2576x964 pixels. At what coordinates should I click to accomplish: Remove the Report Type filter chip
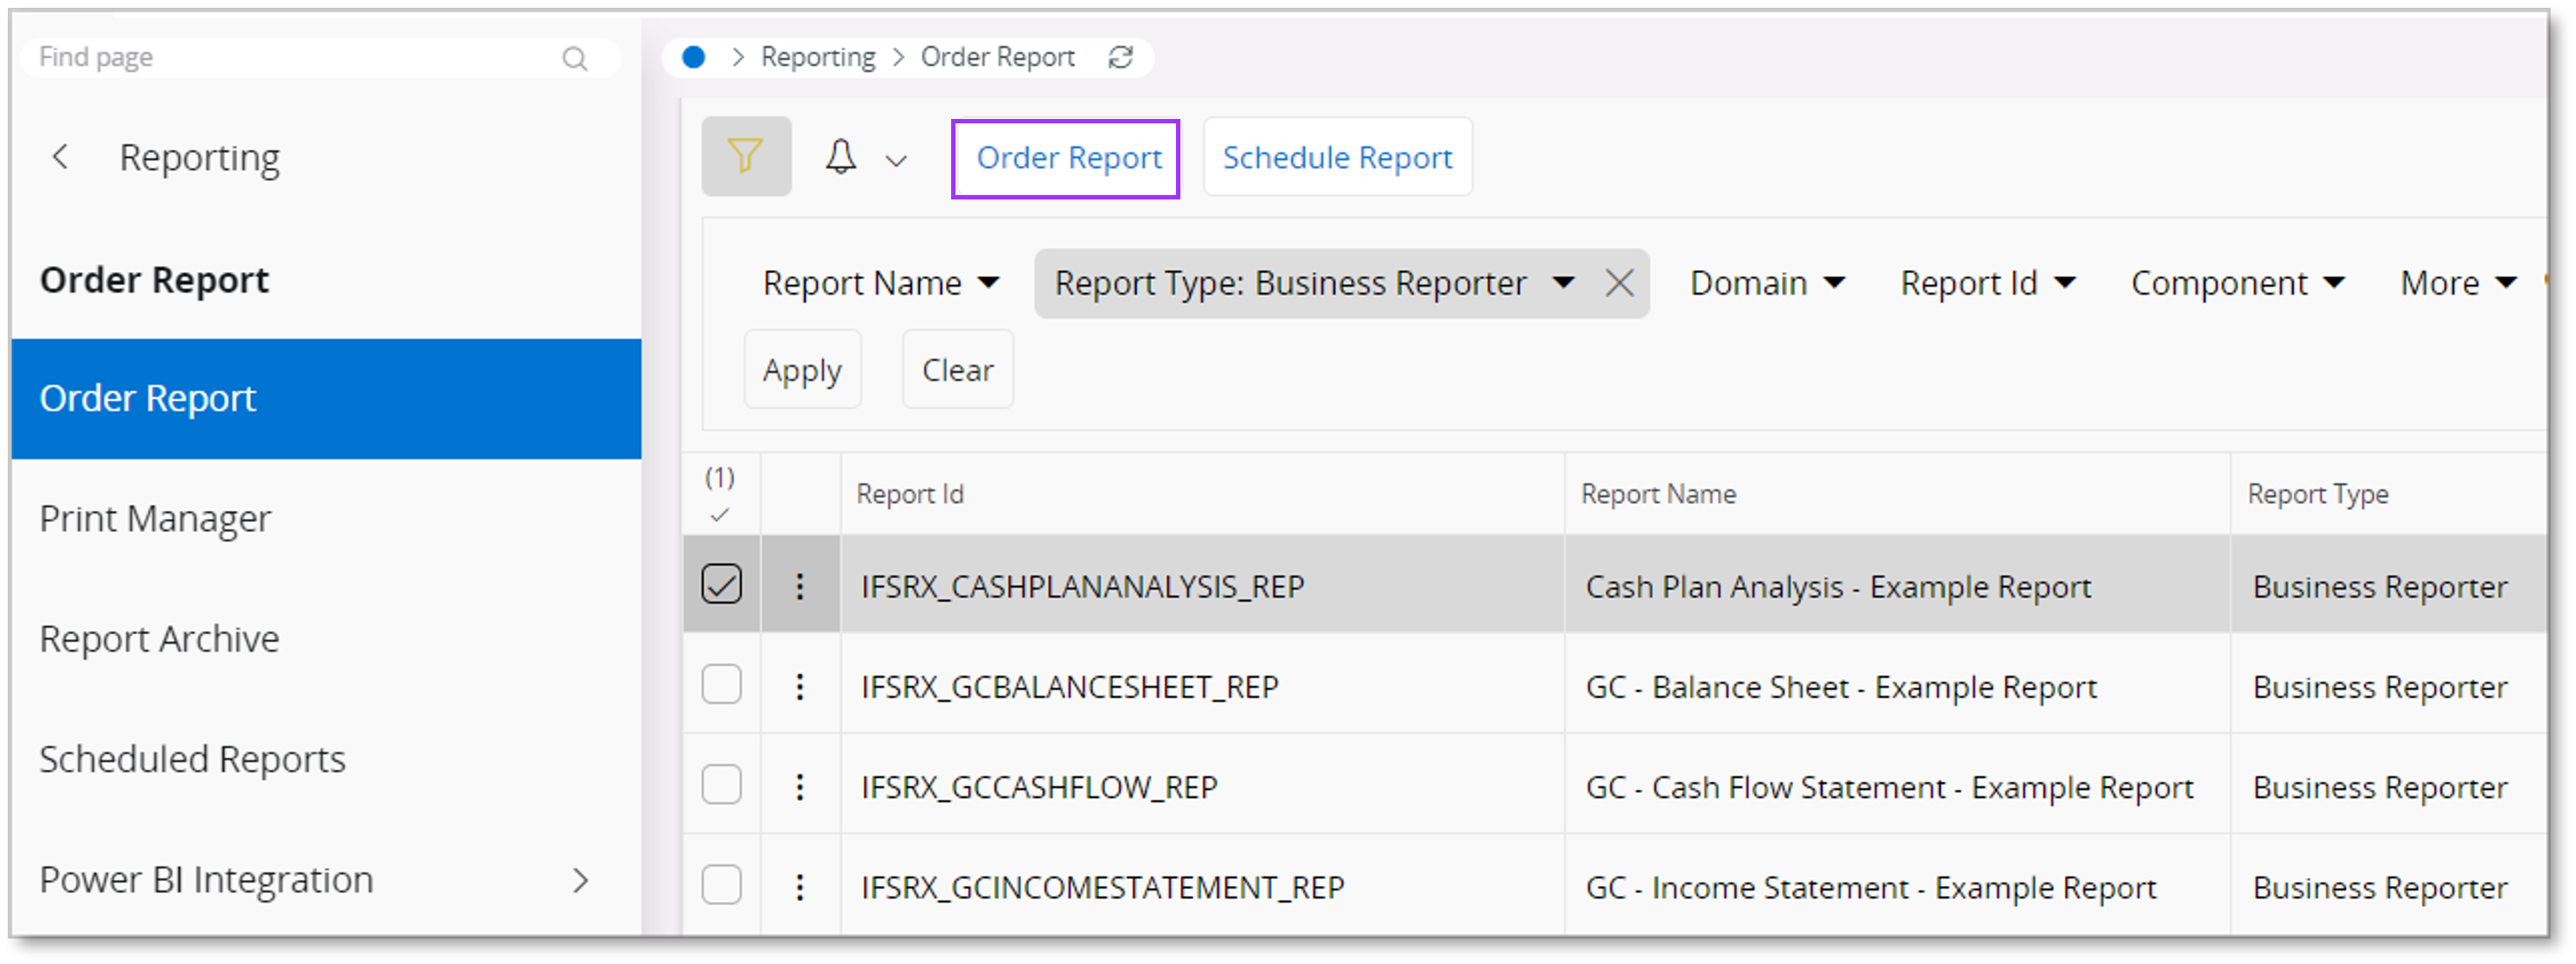point(1618,283)
